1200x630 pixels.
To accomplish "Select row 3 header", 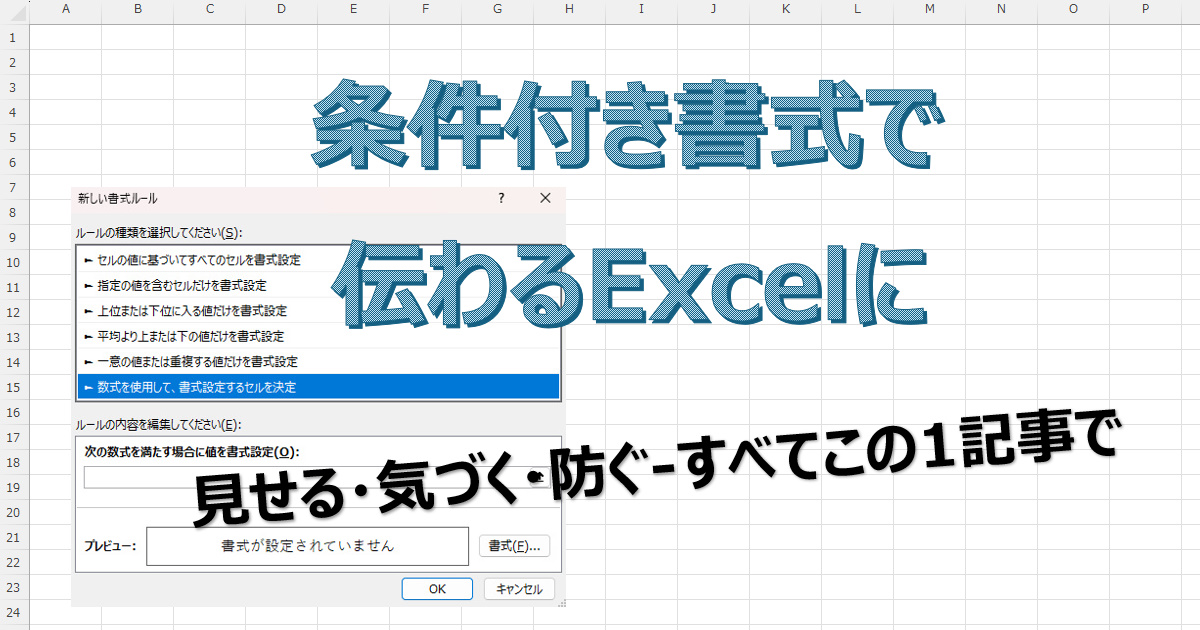I will click(14, 87).
